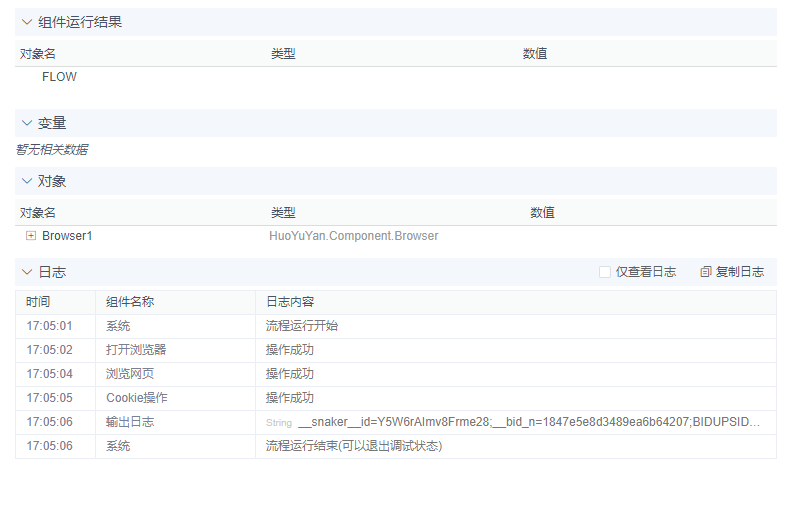
Task: Click the HuoYuYan.Component.Browser type cell
Action: click(353, 236)
